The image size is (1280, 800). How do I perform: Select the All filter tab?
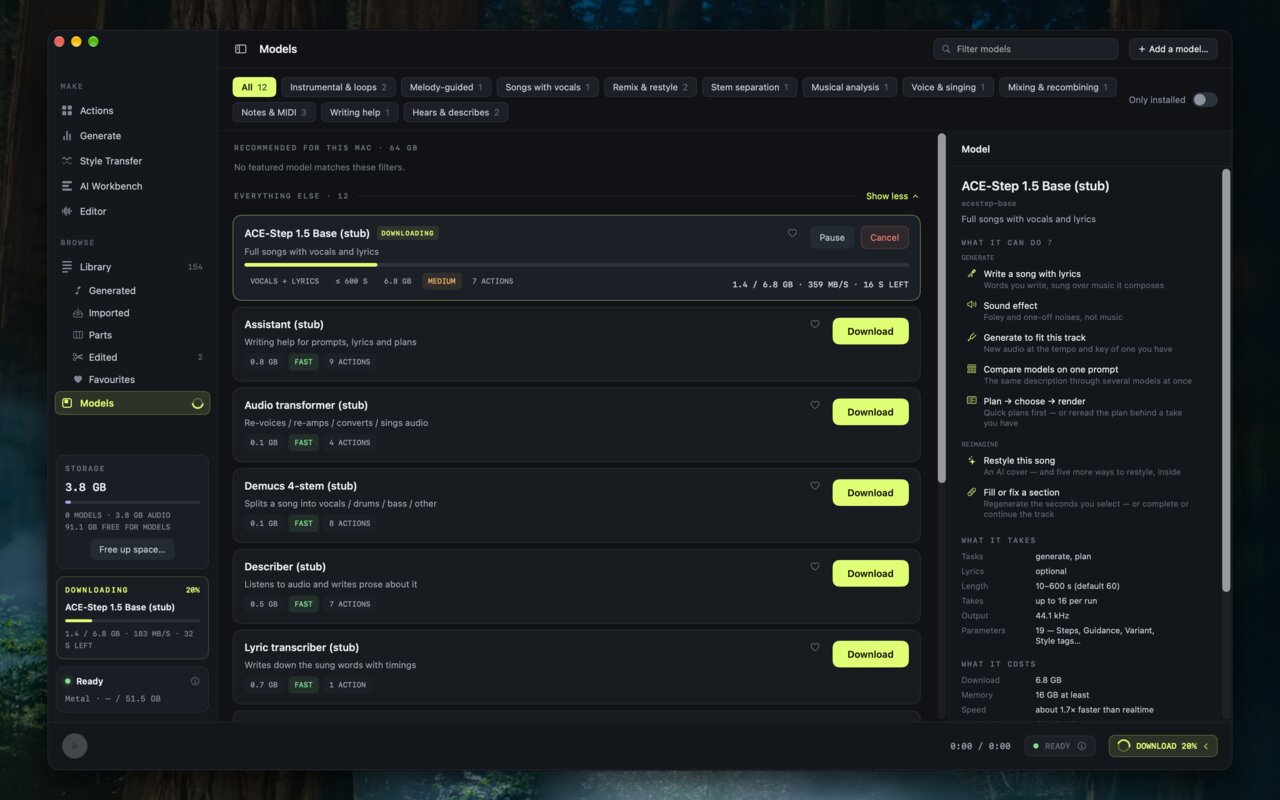click(x=254, y=87)
